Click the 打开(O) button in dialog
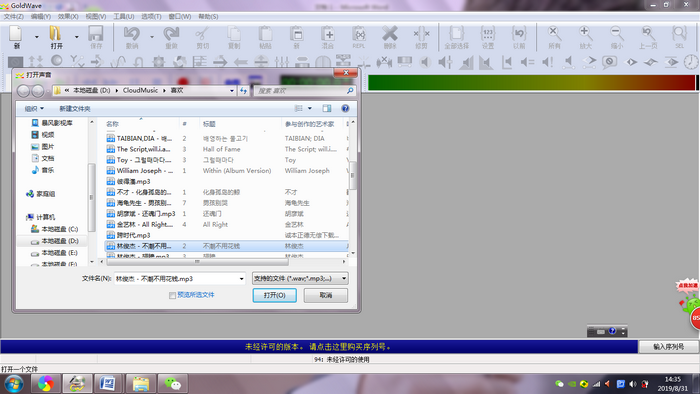 pos(274,295)
